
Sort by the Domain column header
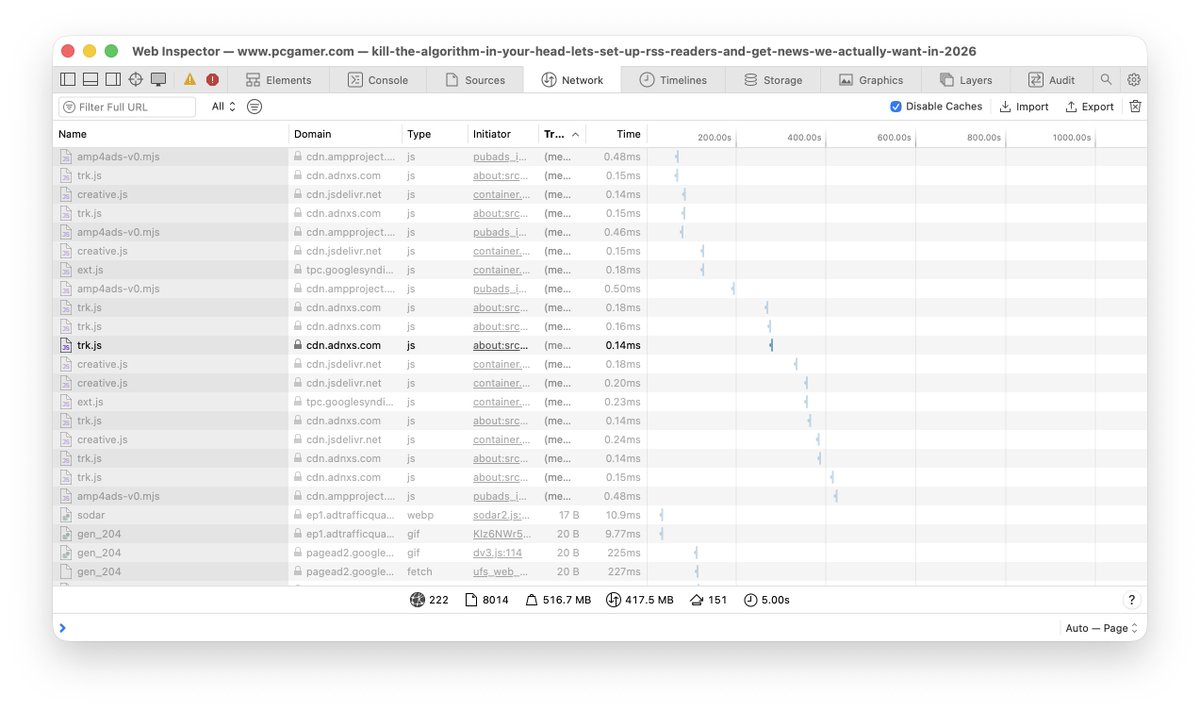click(x=346, y=134)
